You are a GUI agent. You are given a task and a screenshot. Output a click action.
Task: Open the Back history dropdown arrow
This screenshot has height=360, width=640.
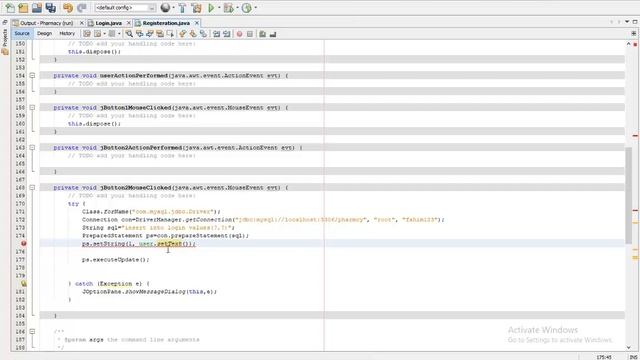click(104, 34)
